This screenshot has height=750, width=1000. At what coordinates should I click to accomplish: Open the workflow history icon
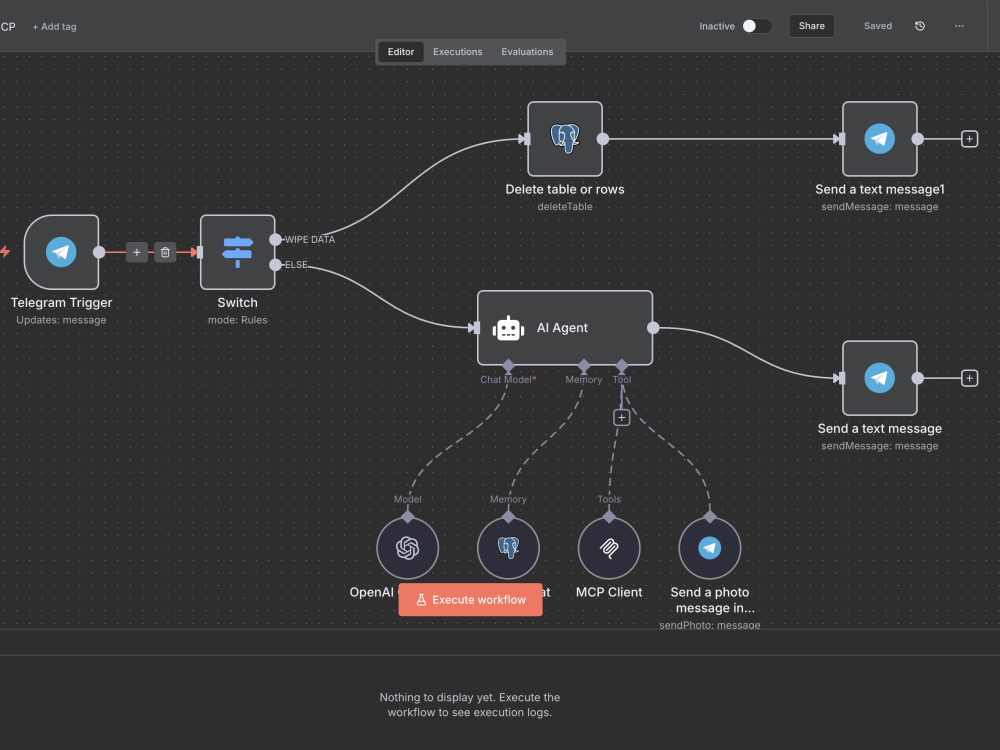point(920,26)
